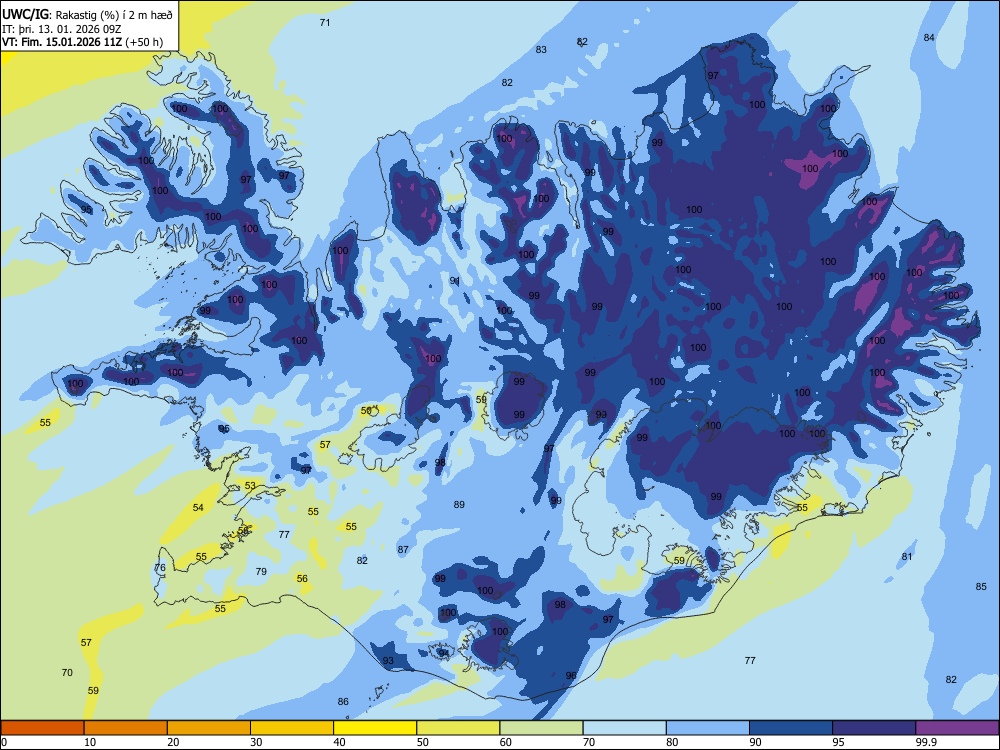Click the legend label '20'
The image size is (1000, 750).
click(x=173, y=742)
